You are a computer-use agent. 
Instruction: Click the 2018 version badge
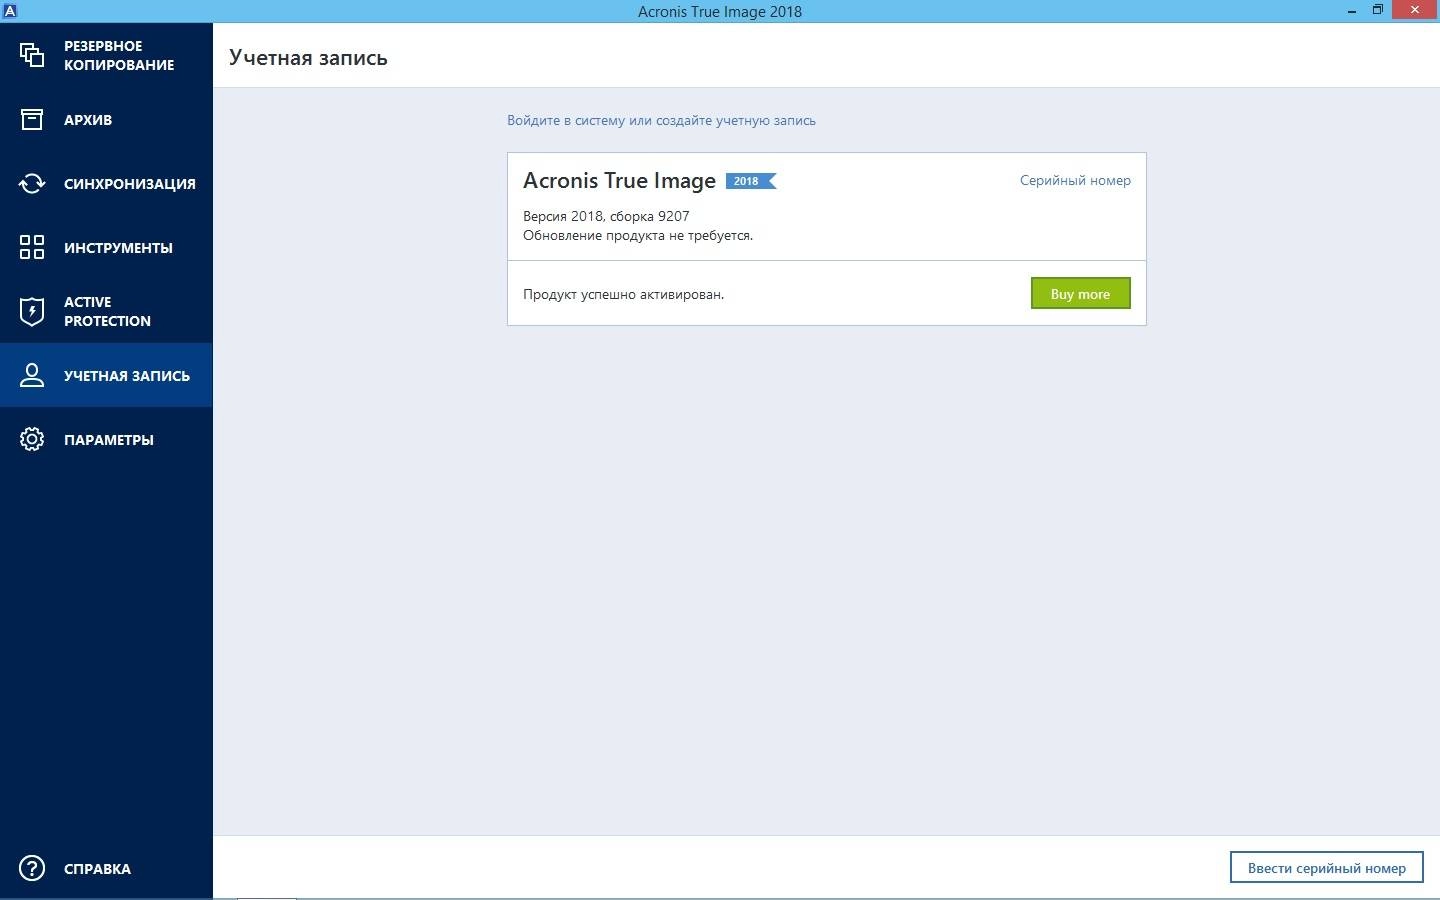tap(751, 181)
